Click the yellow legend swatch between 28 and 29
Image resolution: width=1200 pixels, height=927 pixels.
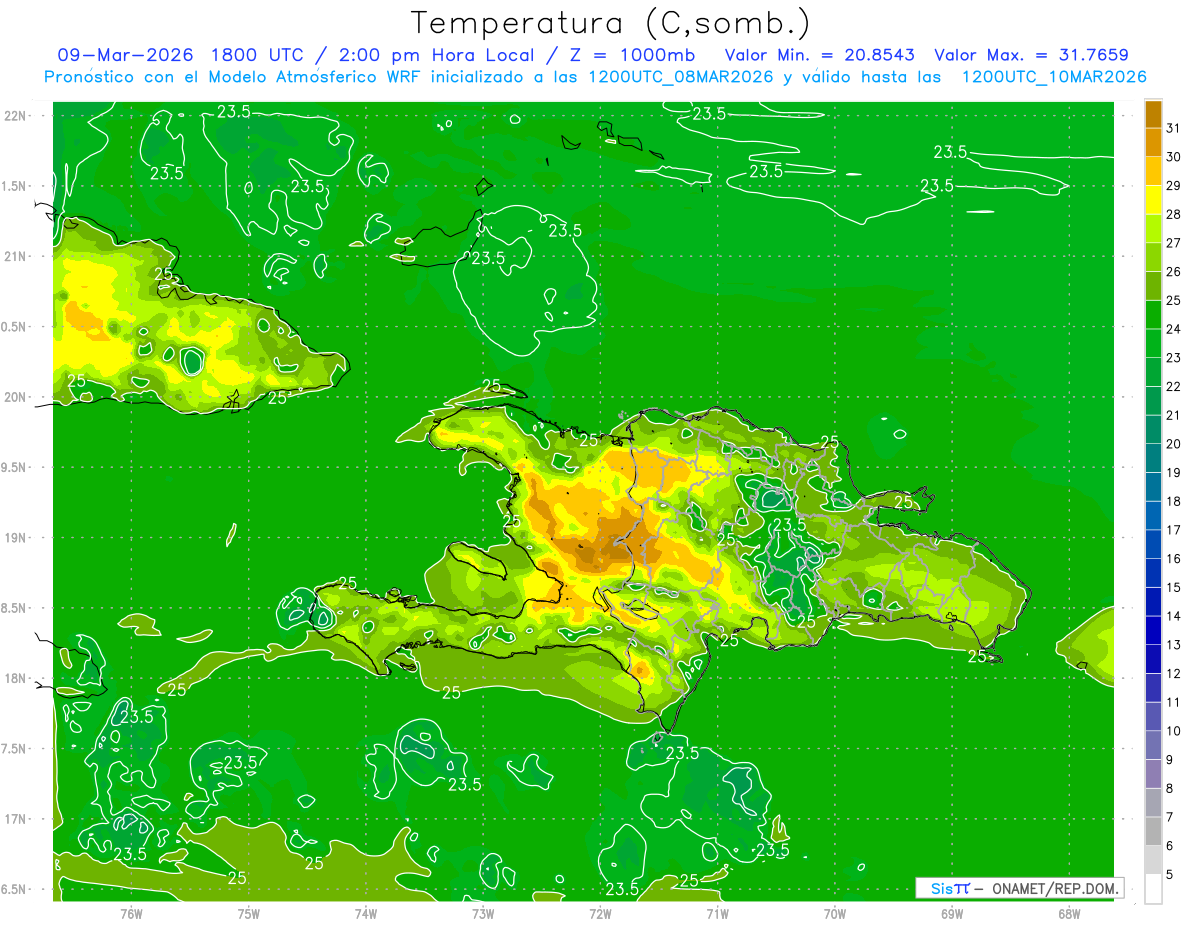click(x=1153, y=200)
